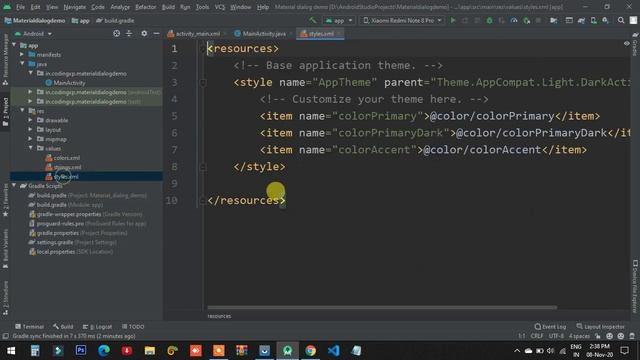640x360 pixels.
Task: Open Windows Start menu
Action: coord(11,351)
